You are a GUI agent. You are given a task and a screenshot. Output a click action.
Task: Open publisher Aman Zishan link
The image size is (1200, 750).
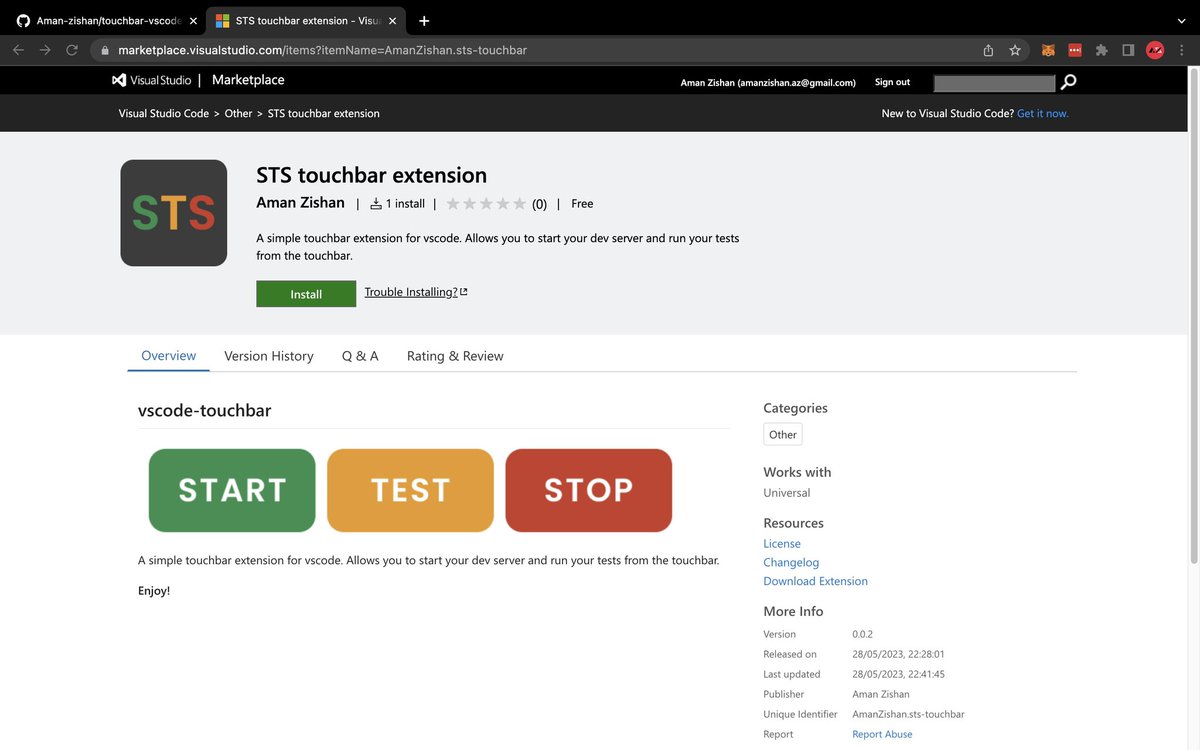(300, 203)
